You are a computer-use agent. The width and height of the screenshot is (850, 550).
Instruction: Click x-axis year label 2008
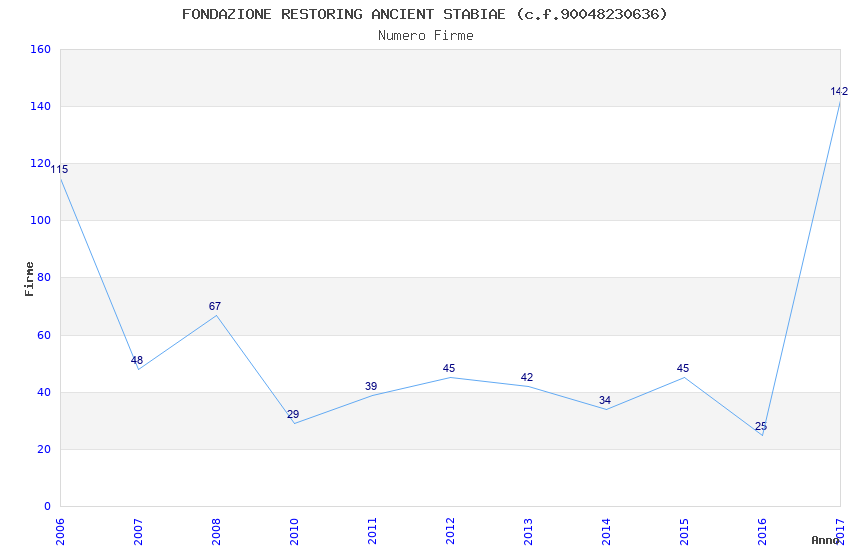216,532
